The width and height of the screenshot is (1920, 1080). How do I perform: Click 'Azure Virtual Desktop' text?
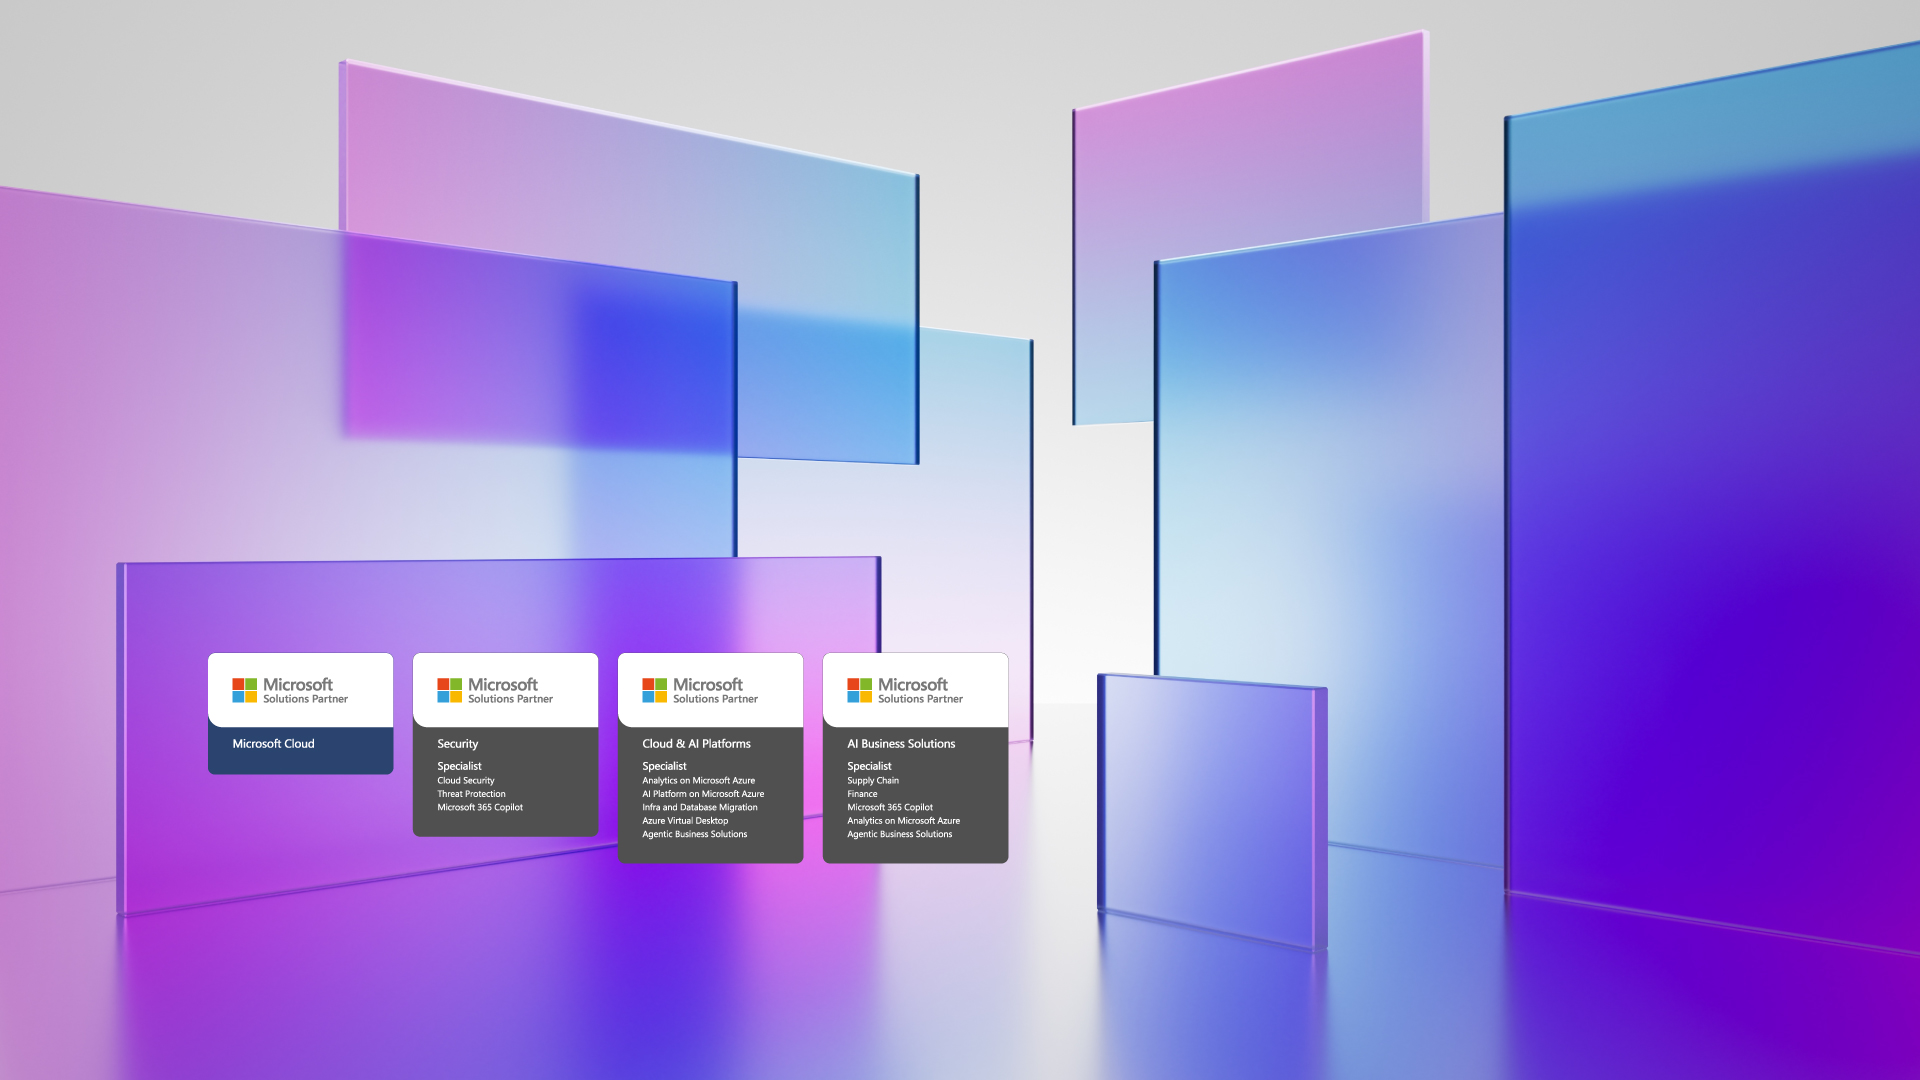click(685, 821)
